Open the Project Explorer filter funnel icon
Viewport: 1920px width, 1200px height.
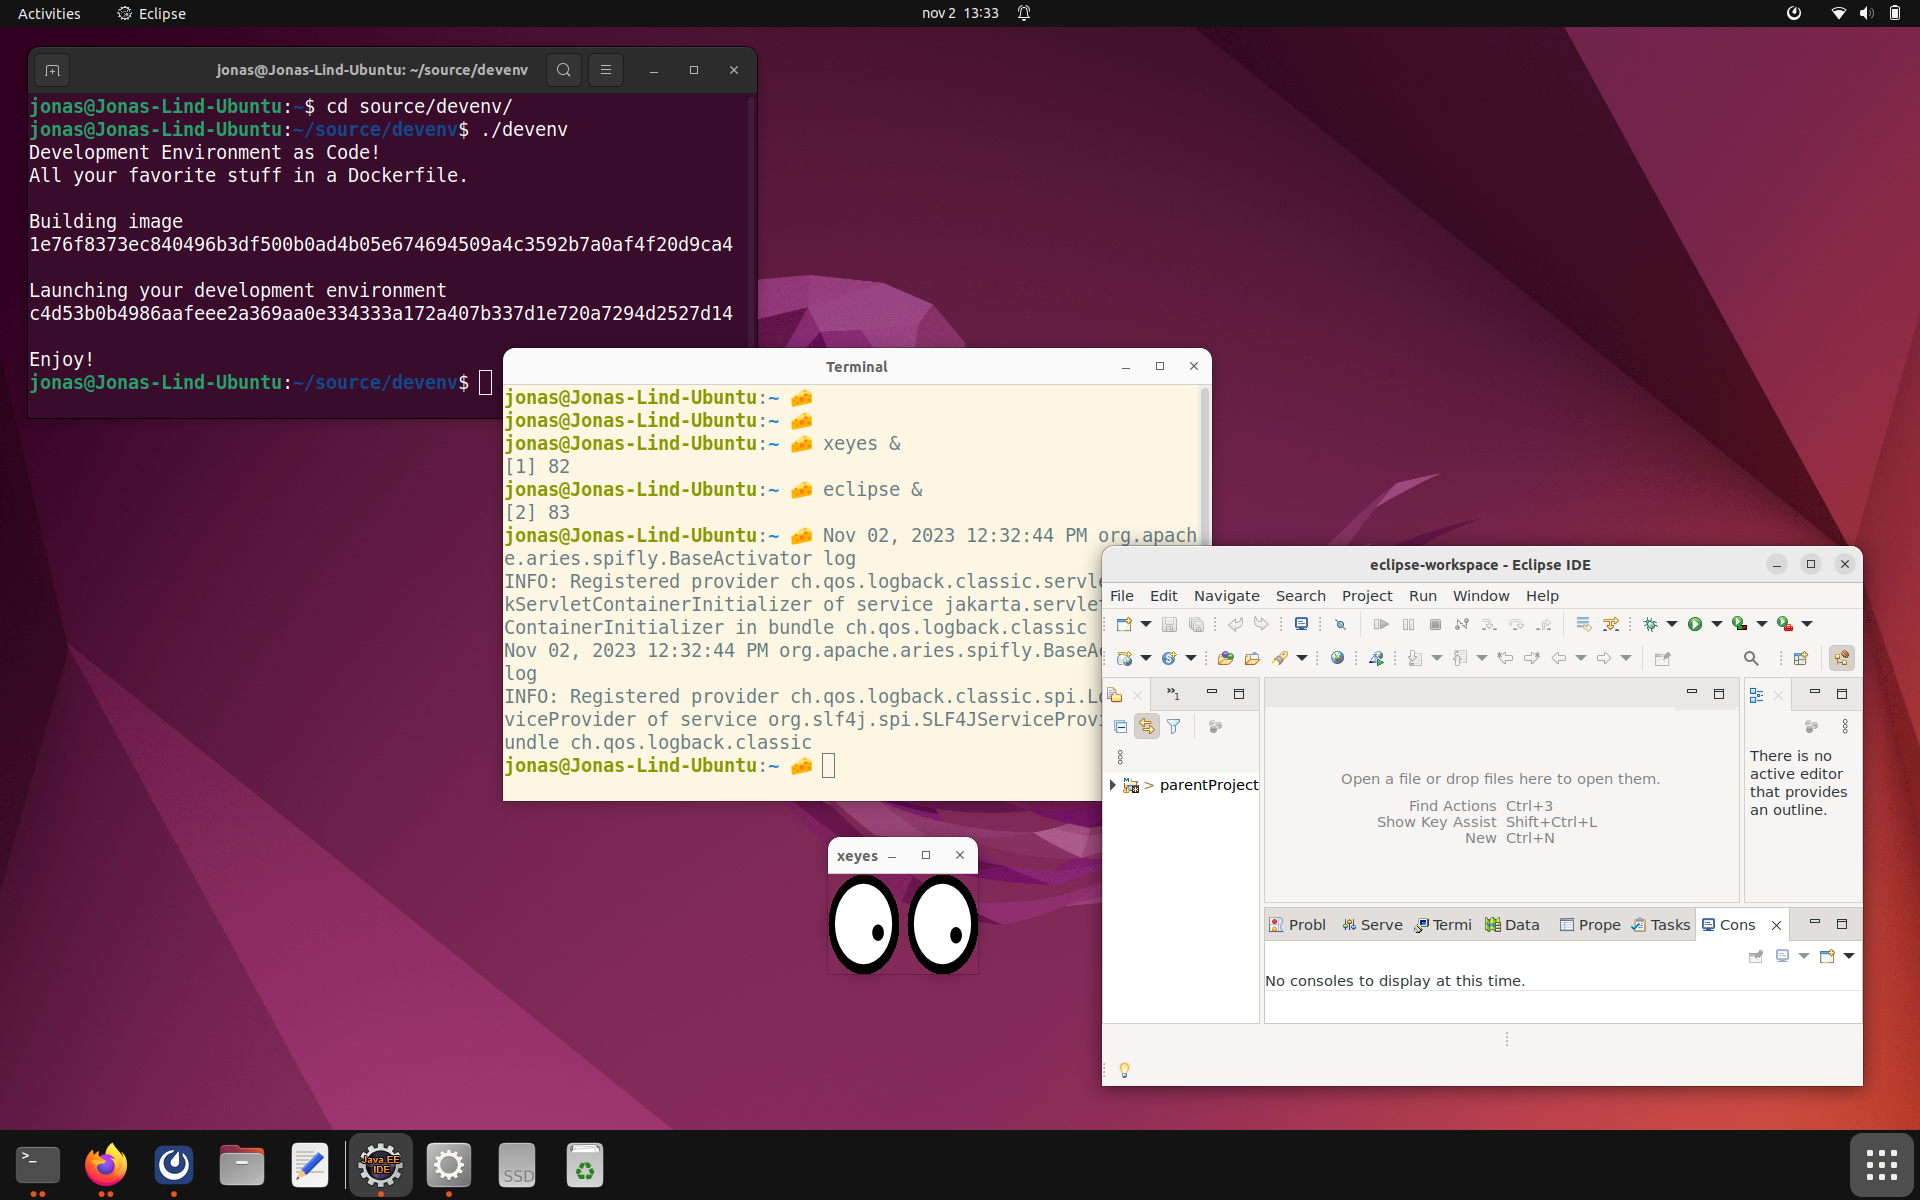[1174, 727]
